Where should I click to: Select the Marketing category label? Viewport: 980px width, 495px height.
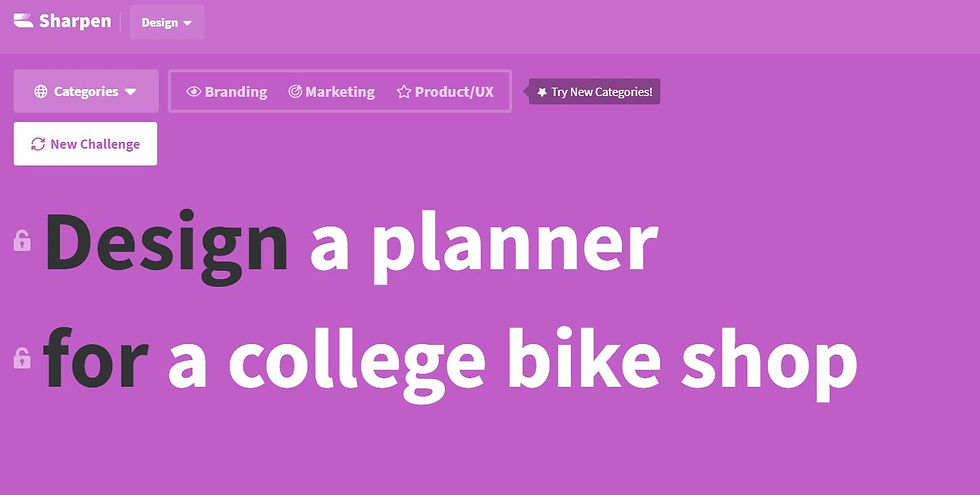point(340,92)
